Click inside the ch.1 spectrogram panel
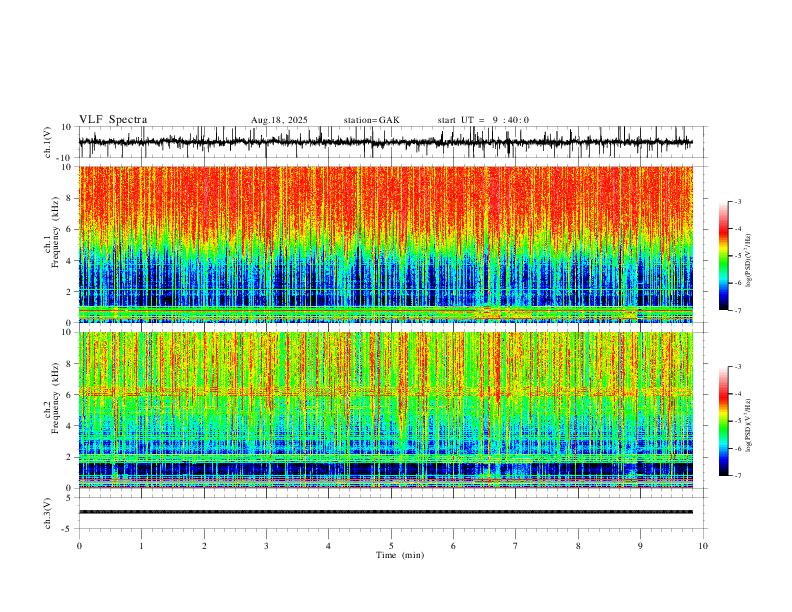Image resolution: width=792 pixels, height=612 pixels. click(386, 244)
